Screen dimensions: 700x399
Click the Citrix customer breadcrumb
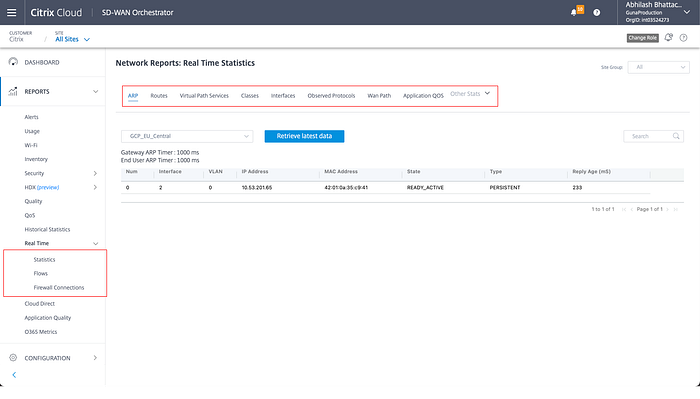16,39
